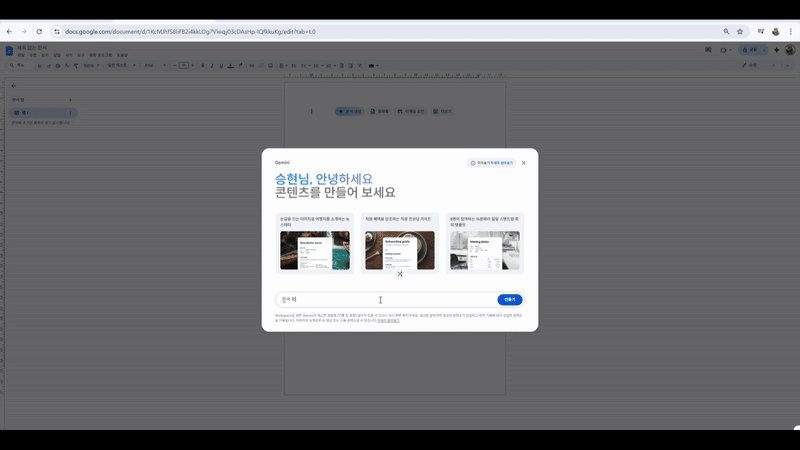Screen dimensions: 800x450
Task: Open the zoom 100% dropdown in the toolbar
Action: [92, 66]
